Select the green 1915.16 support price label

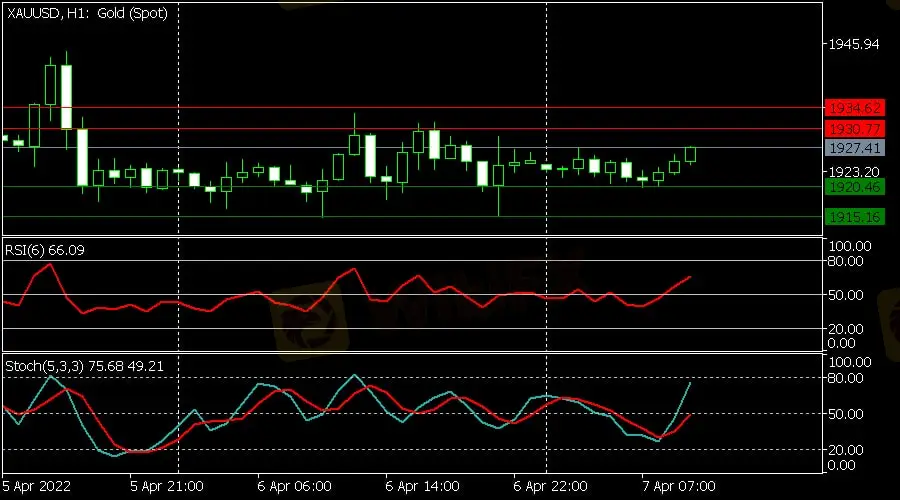pos(853,217)
